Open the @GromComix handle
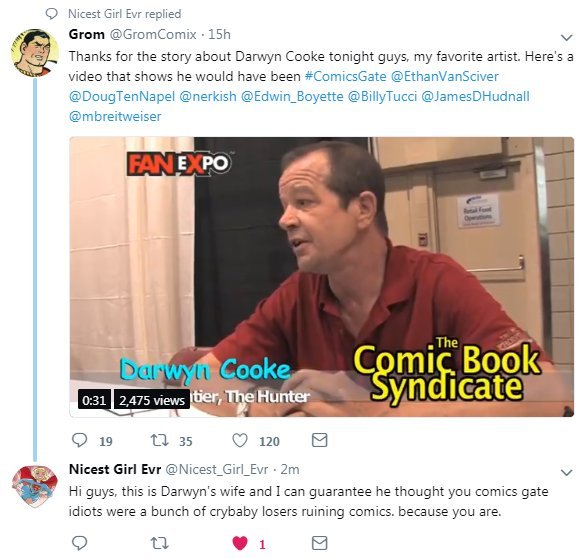Viewport: 585px width, 559px height. click(153, 34)
